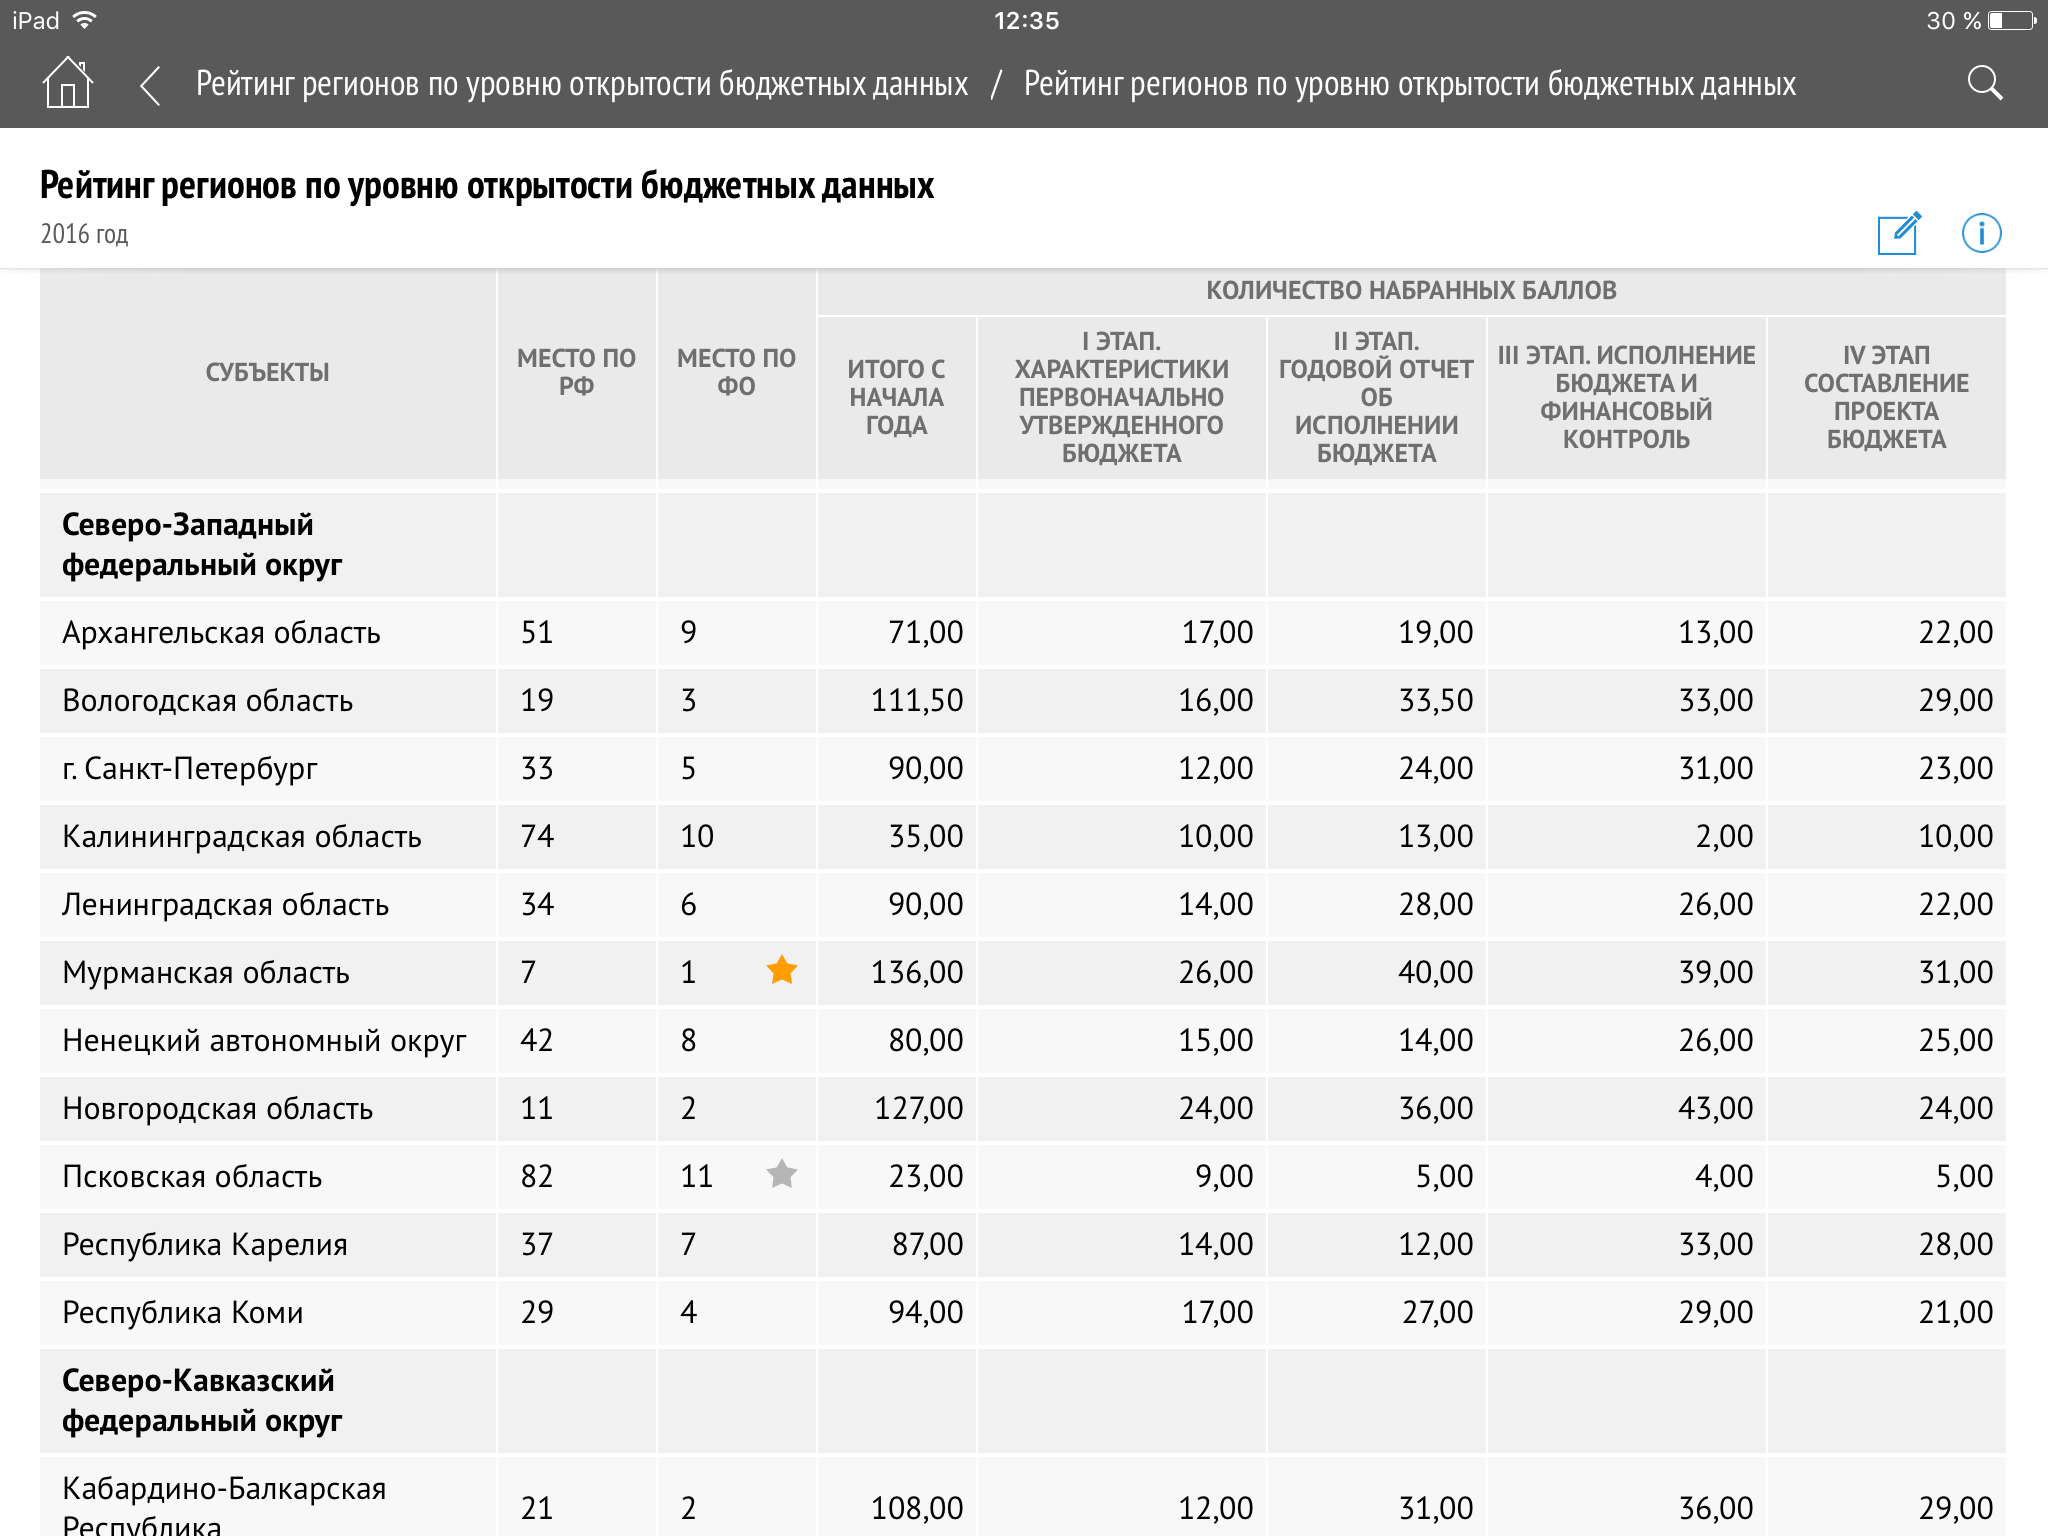The height and width of the screenshot is (1536, 2048).
Task: Select the Вологодская область row
Action: click(x=207, y=701)
